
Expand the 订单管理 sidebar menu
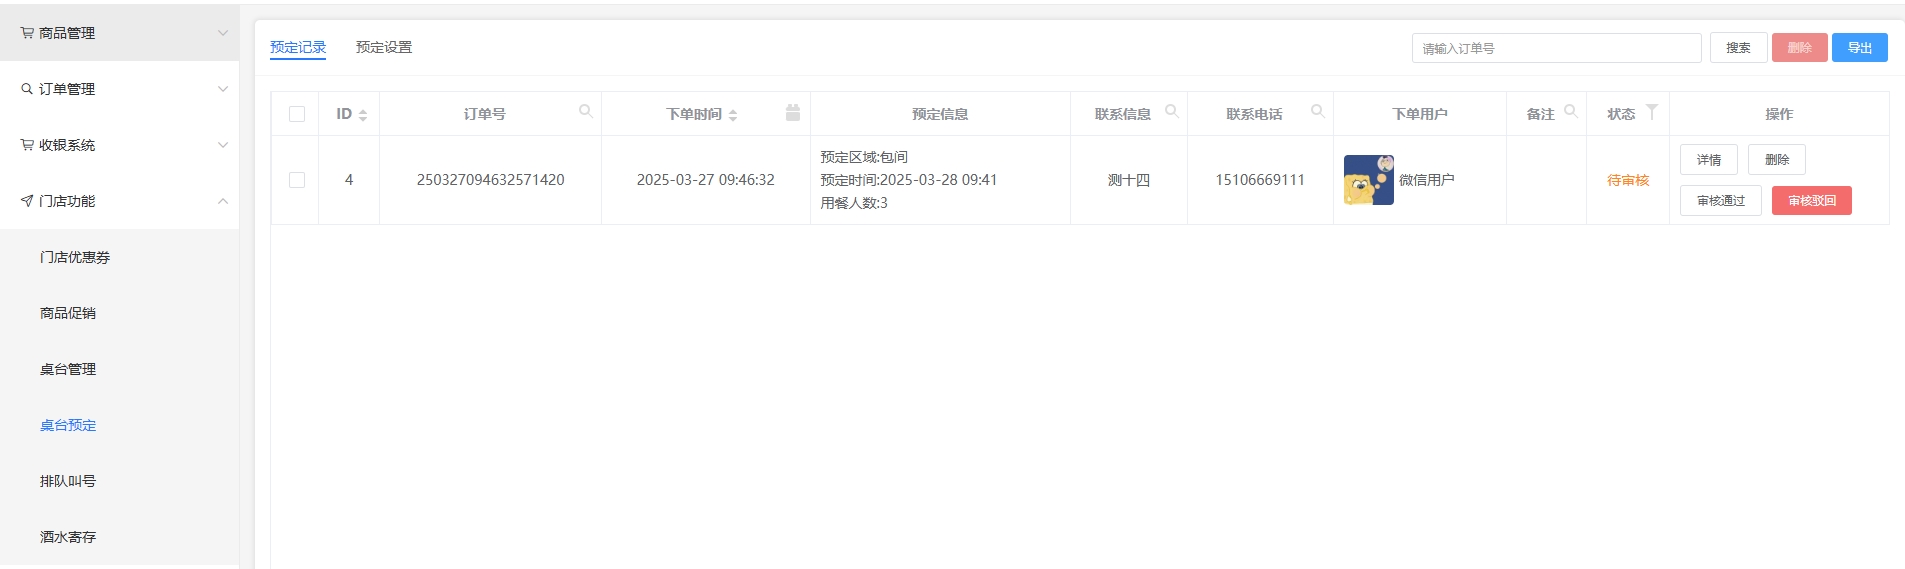tap(120, 89)
